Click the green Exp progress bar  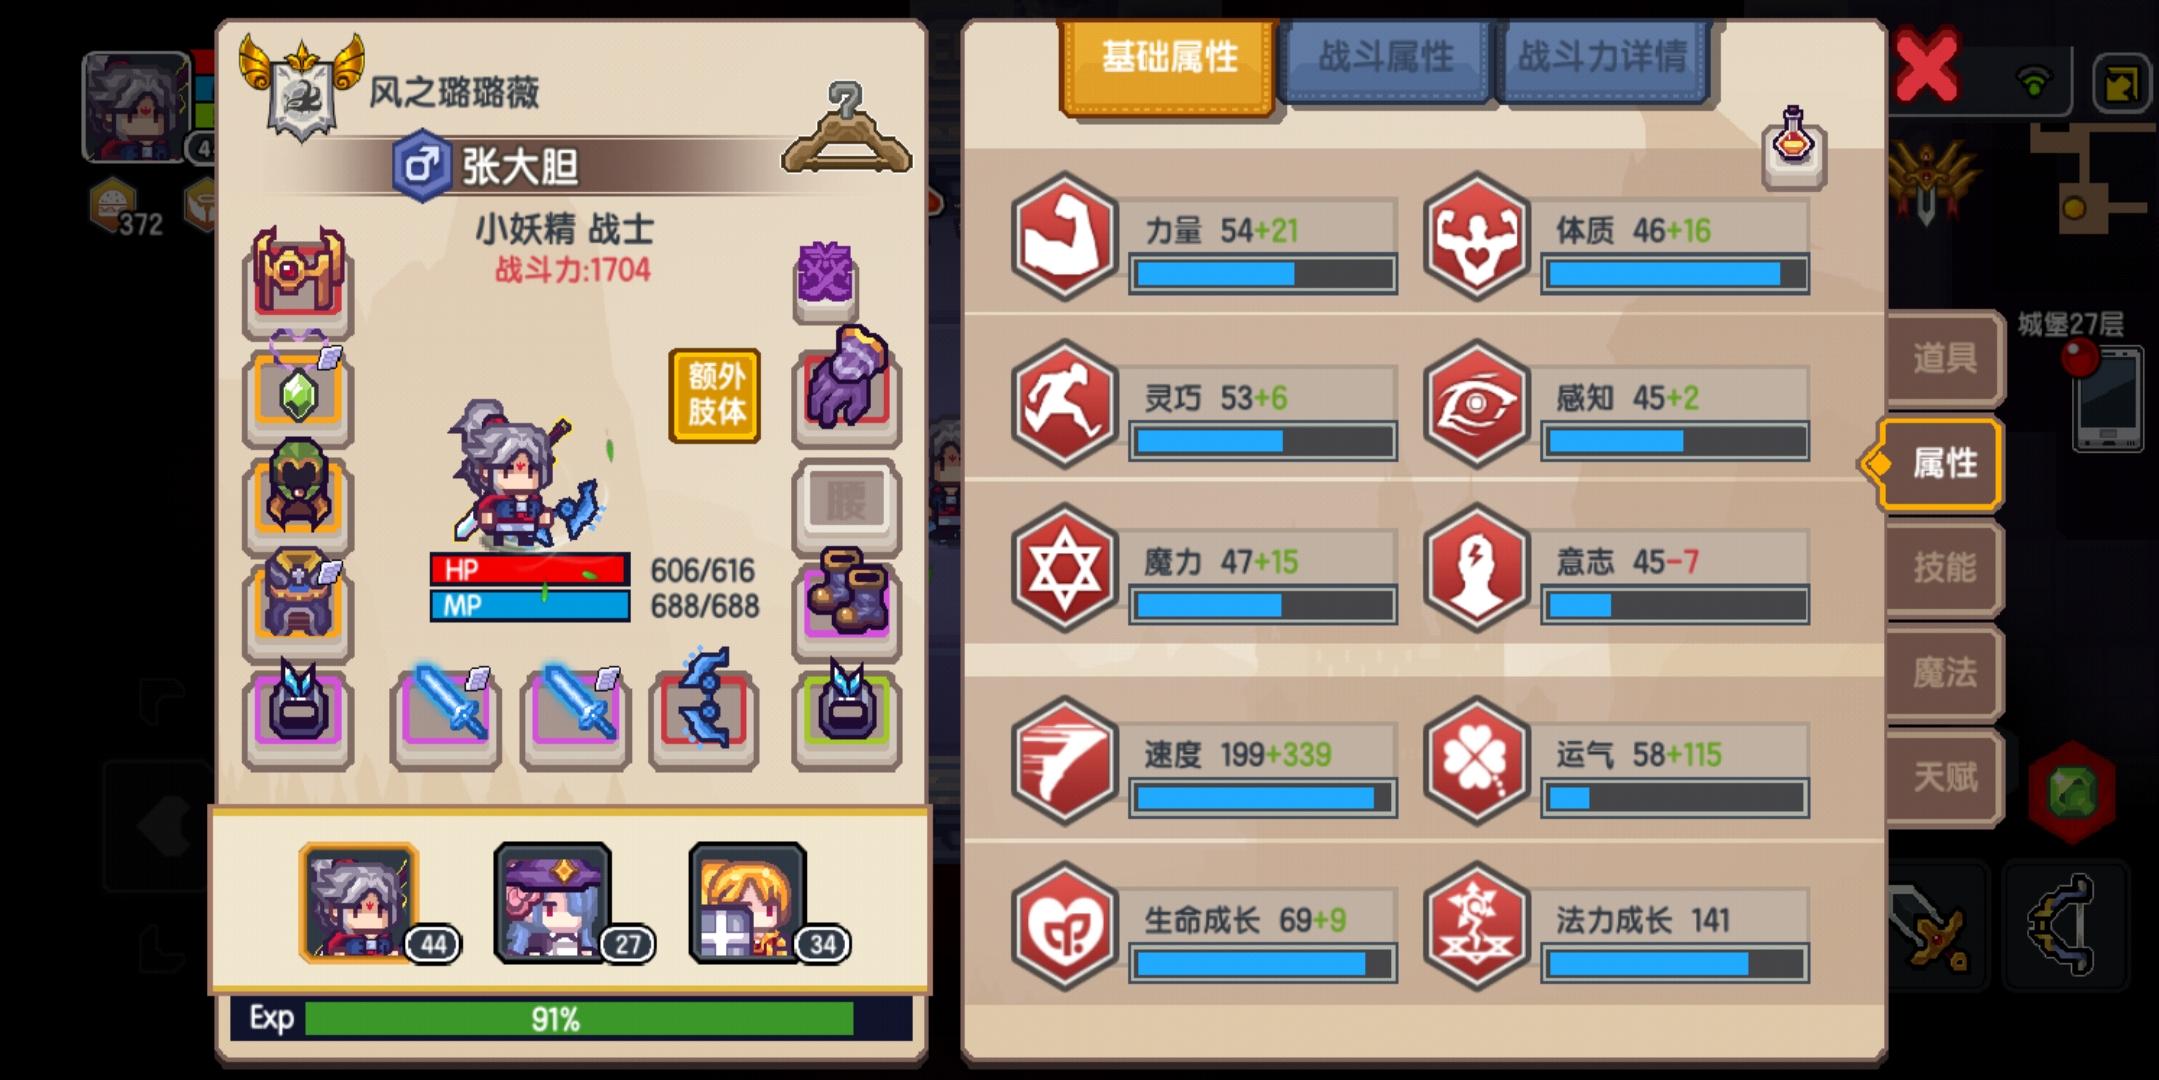pyautogui.click(x=579, y=1019)
